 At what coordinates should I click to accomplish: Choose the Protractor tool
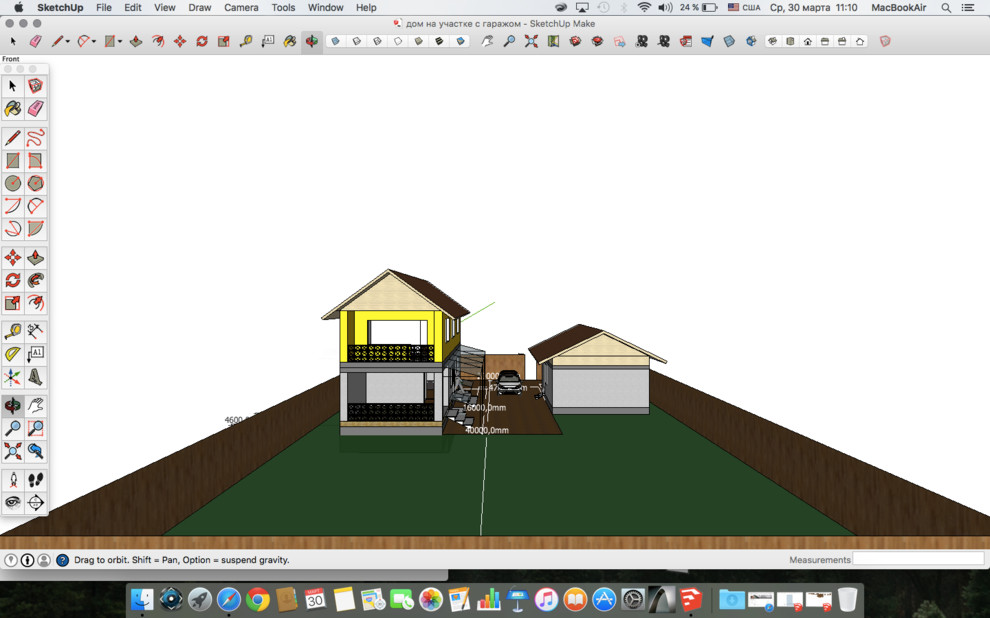click(x=13, y=354)
